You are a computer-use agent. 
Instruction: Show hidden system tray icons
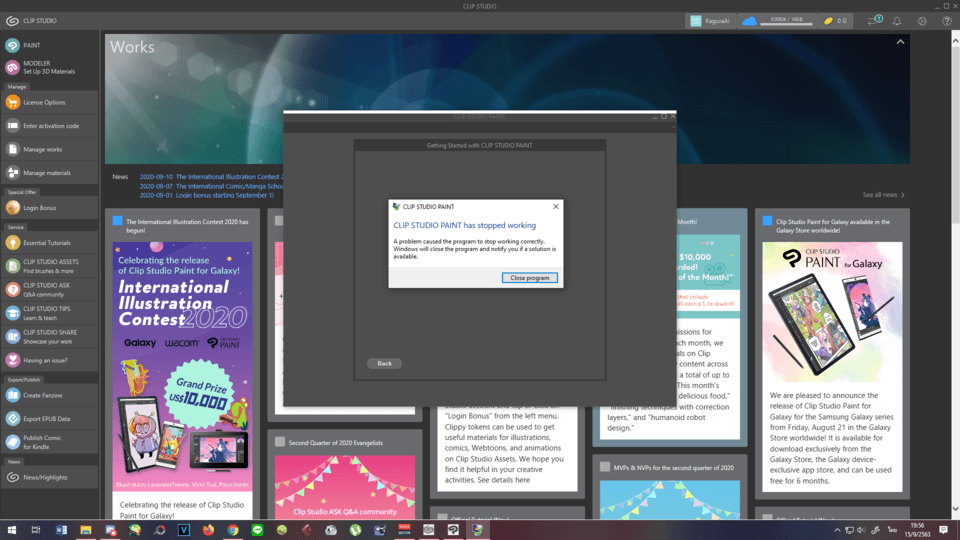837,530
